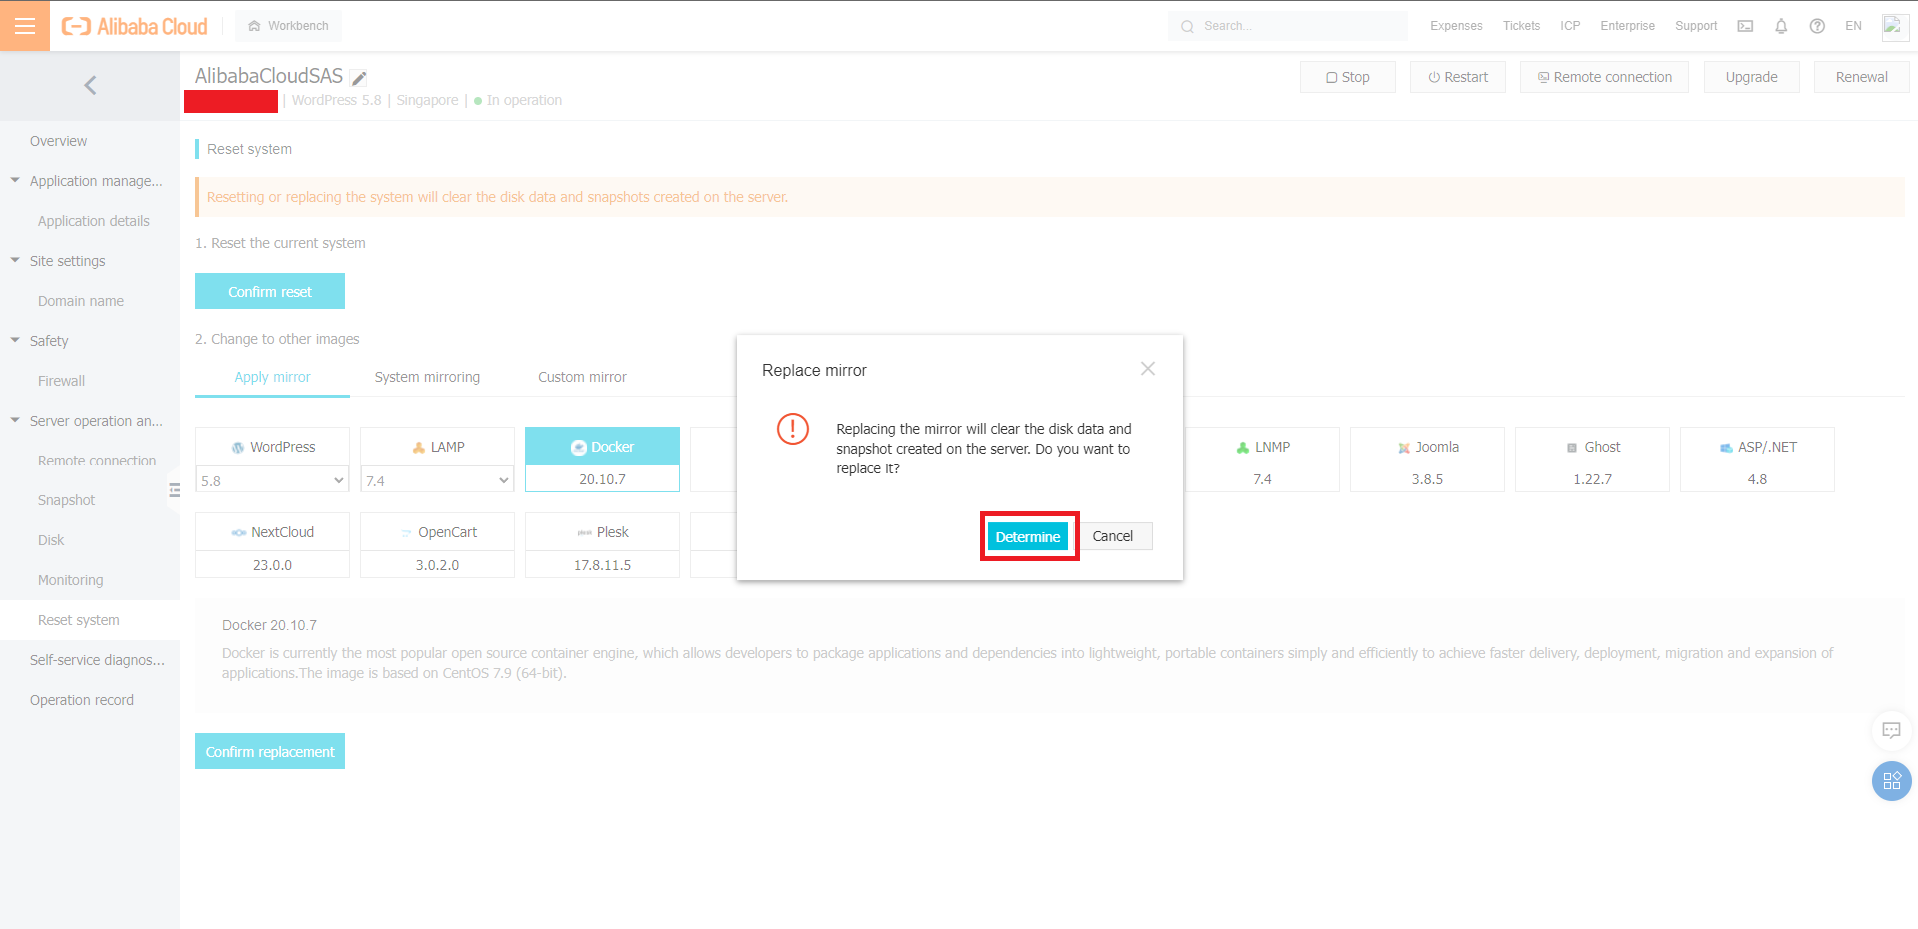Viewport: 1918px width, 929px height.
Task: Switch to the System mirroring tab
Action: point(427,377)
